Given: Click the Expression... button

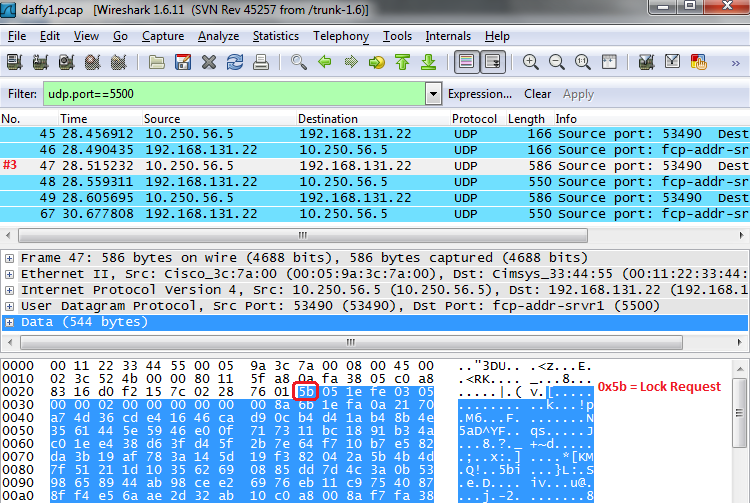Looking at the screenshot, I should click(x=479, y=94).
